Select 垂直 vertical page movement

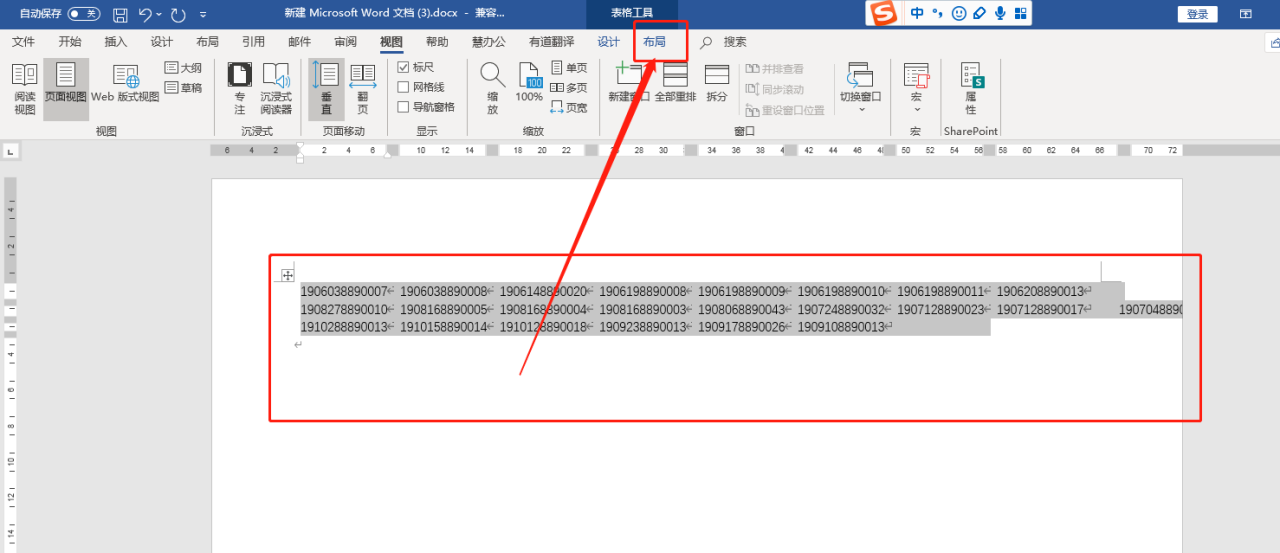(x=326, y=90)
